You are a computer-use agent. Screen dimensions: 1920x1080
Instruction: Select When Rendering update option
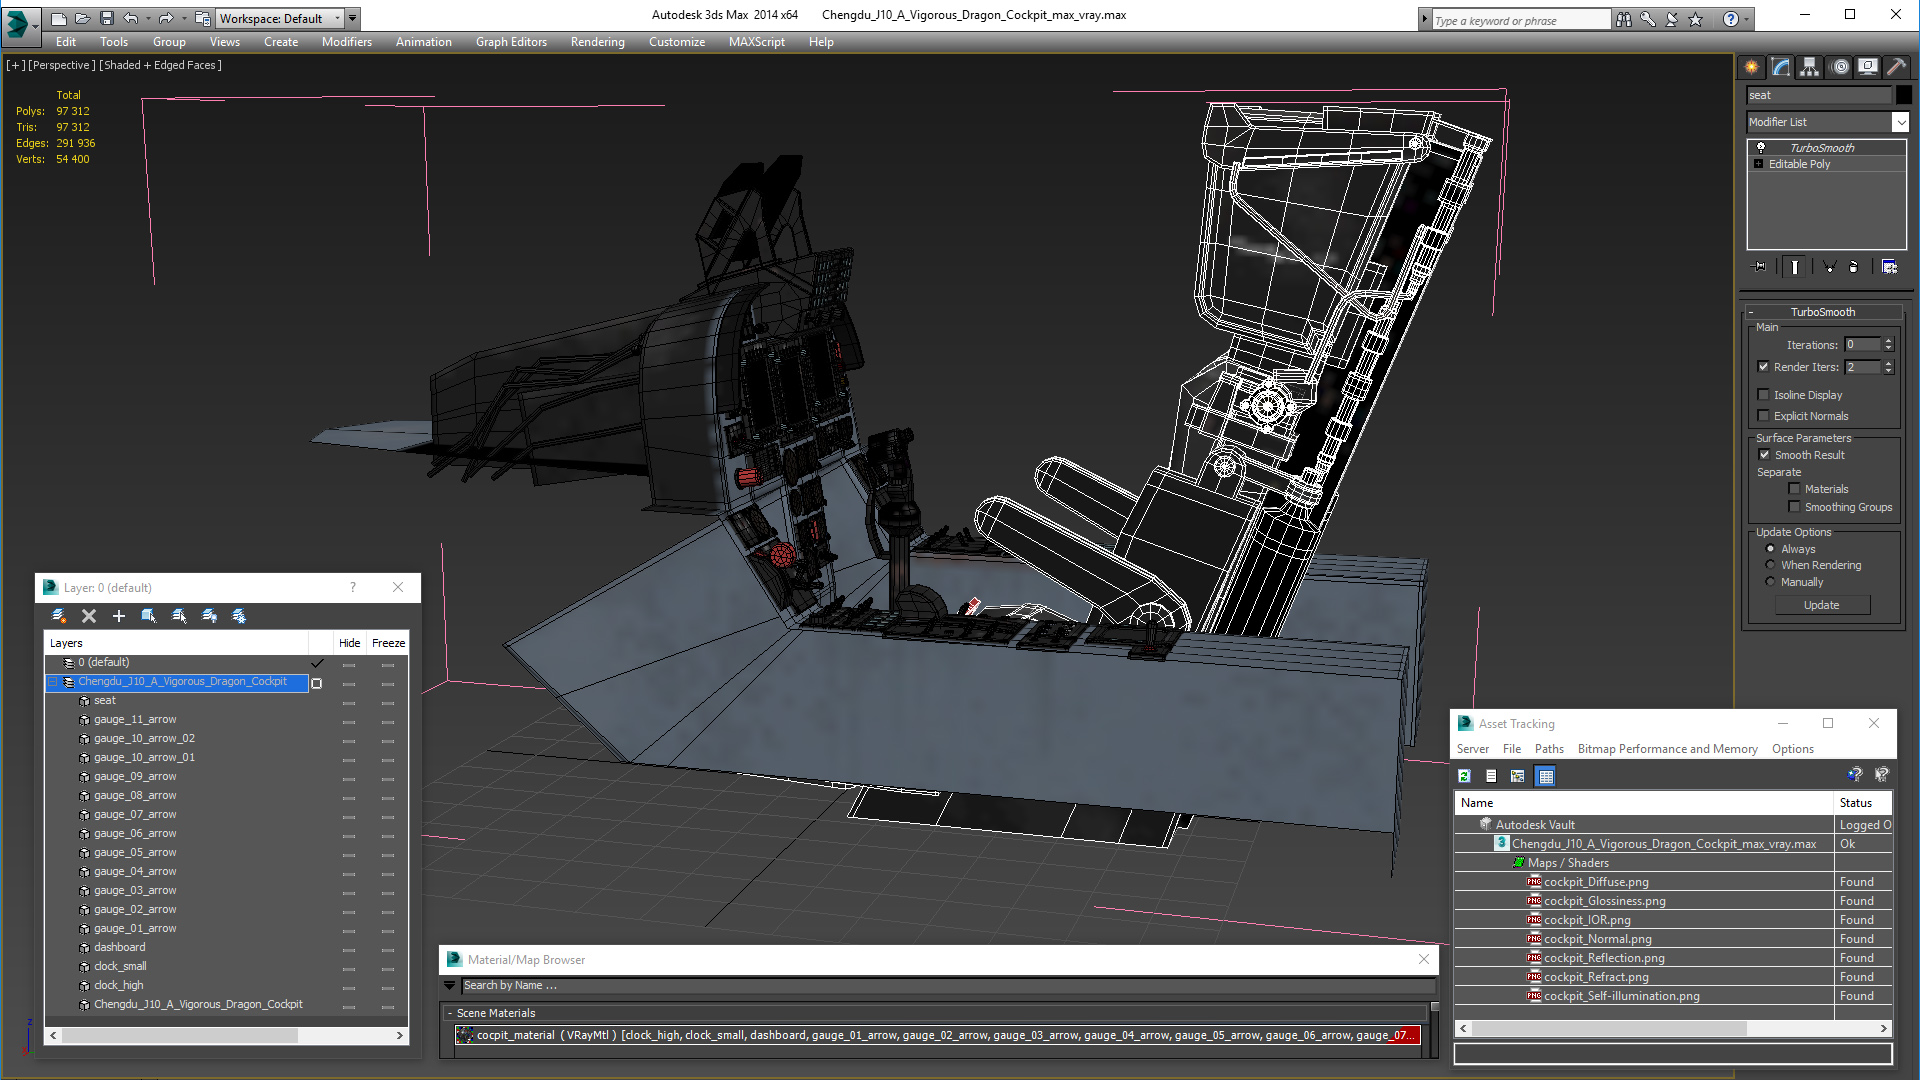(1770, 565)
